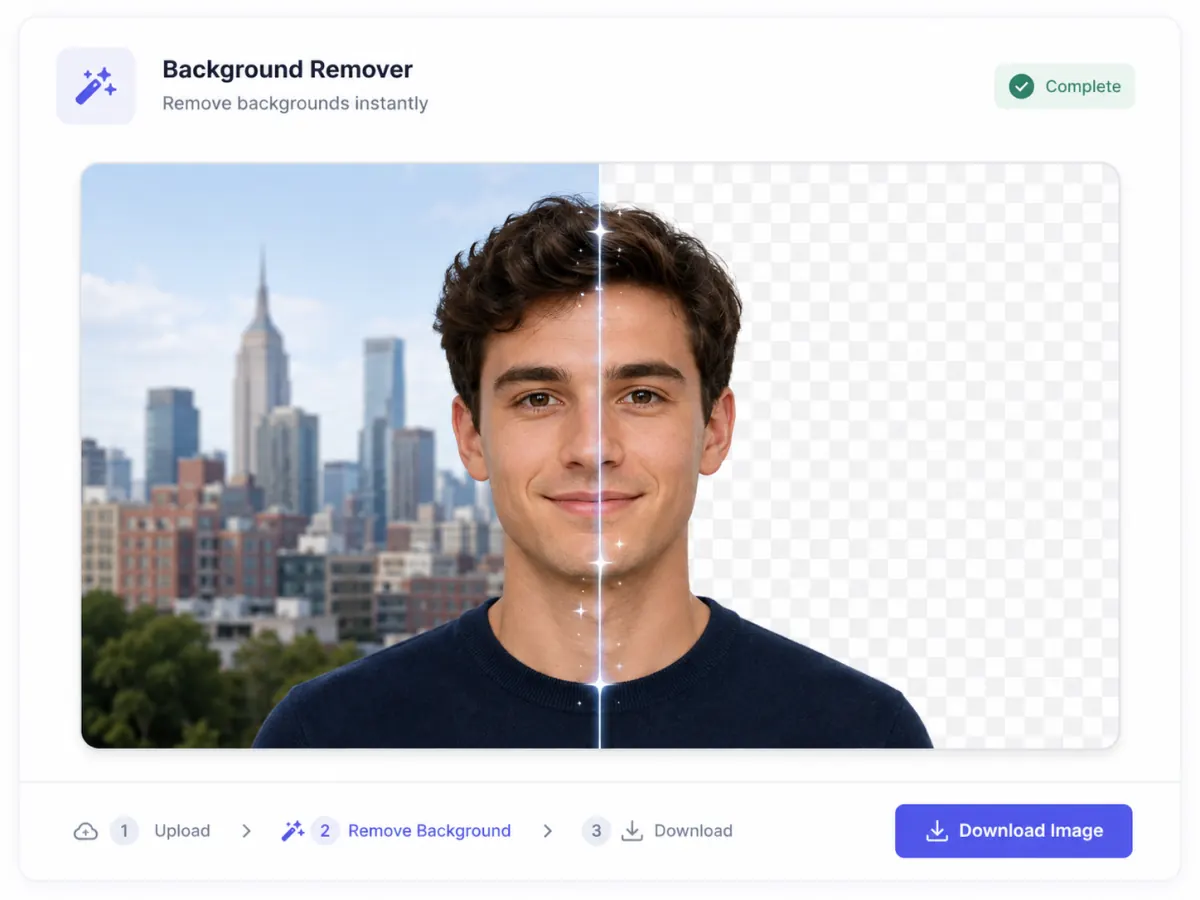Click the chevron after Upload
This screenshot has width=1200, height=900.
[246, 831]
